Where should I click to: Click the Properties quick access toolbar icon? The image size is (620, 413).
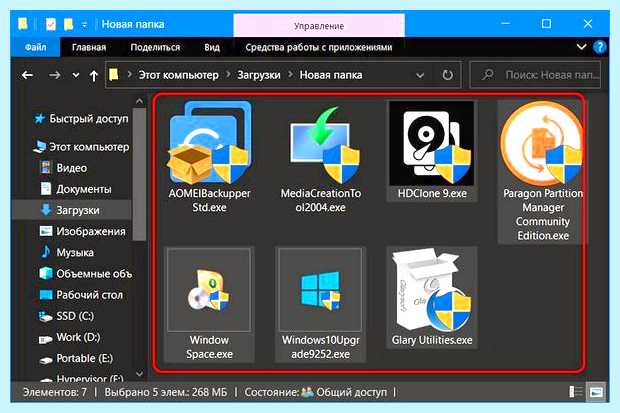(x=51, y=24)
